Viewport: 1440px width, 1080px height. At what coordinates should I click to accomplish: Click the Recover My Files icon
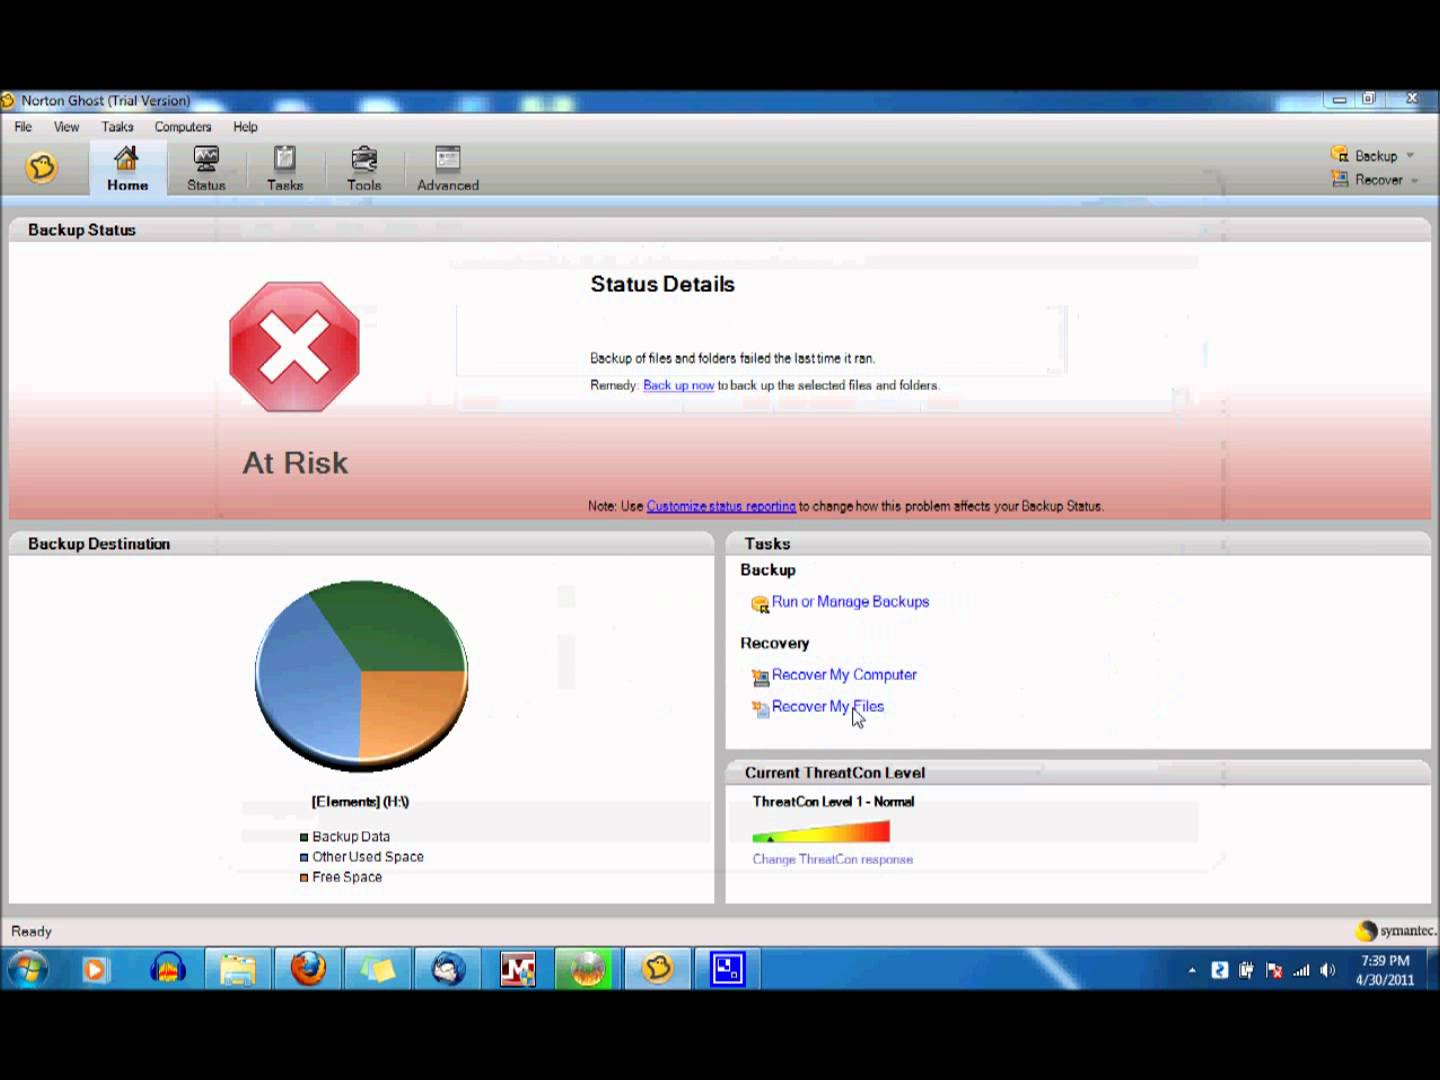point(760,708)
